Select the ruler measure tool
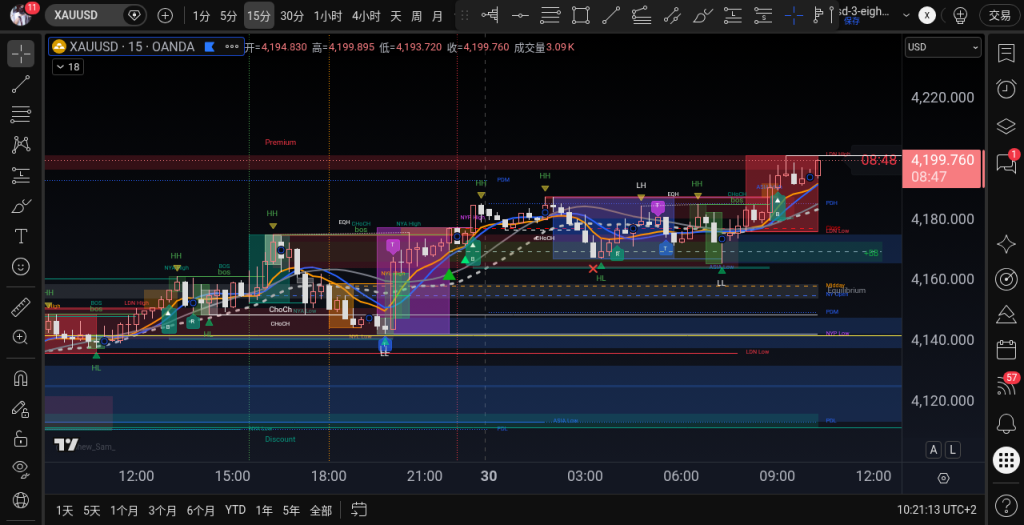1024x525 pixels. (20, 306)
